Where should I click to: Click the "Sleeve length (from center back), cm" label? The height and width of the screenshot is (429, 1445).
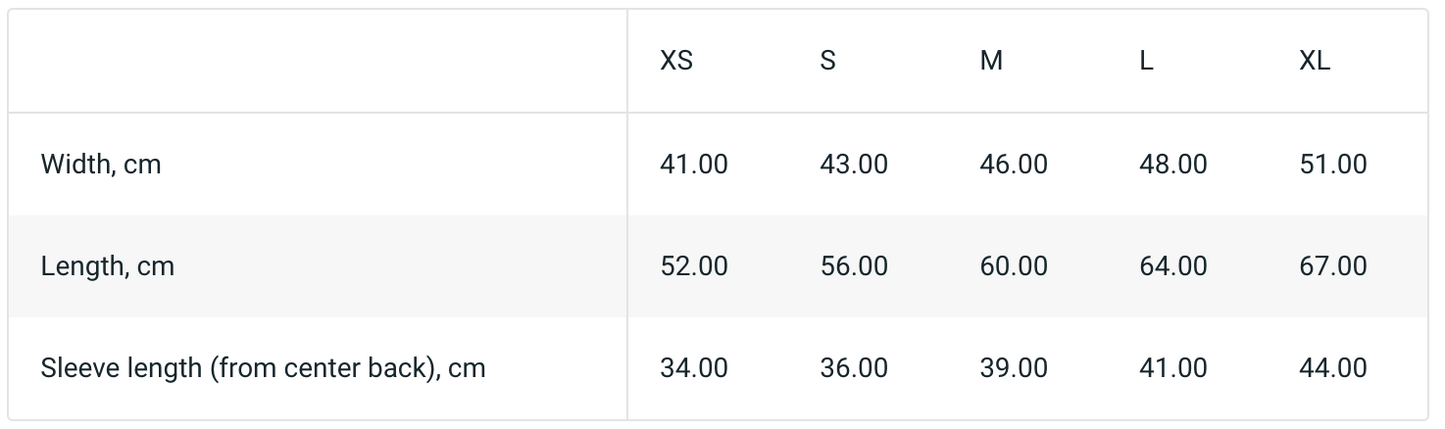point(263,368)
